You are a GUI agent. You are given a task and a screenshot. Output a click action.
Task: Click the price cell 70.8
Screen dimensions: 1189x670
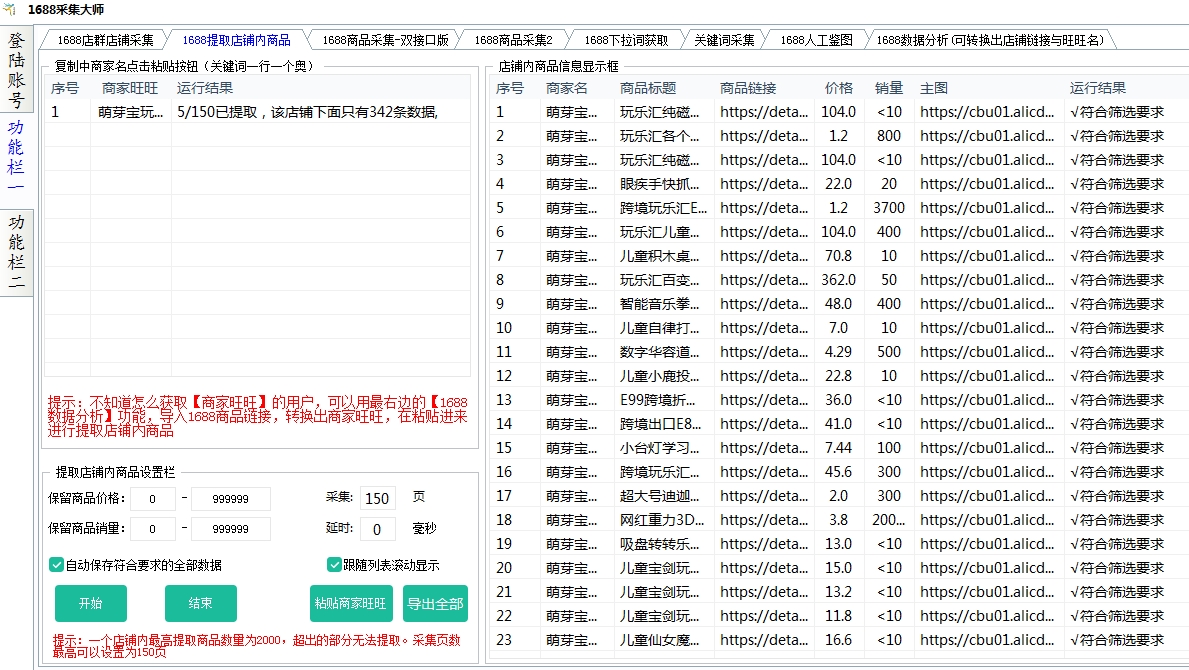pyautogui.click(x=839, y=255)
